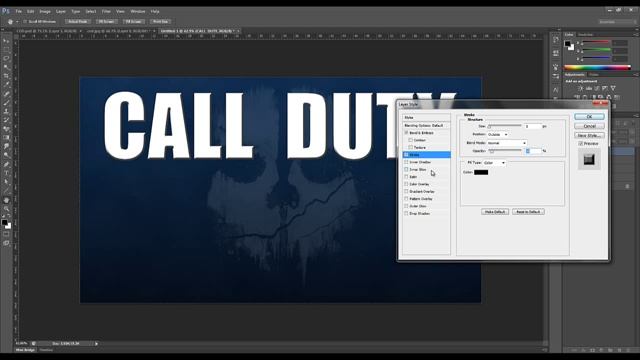Select the Dodge tool
This screenshot has width=640, height=360.
pos(6,155)
